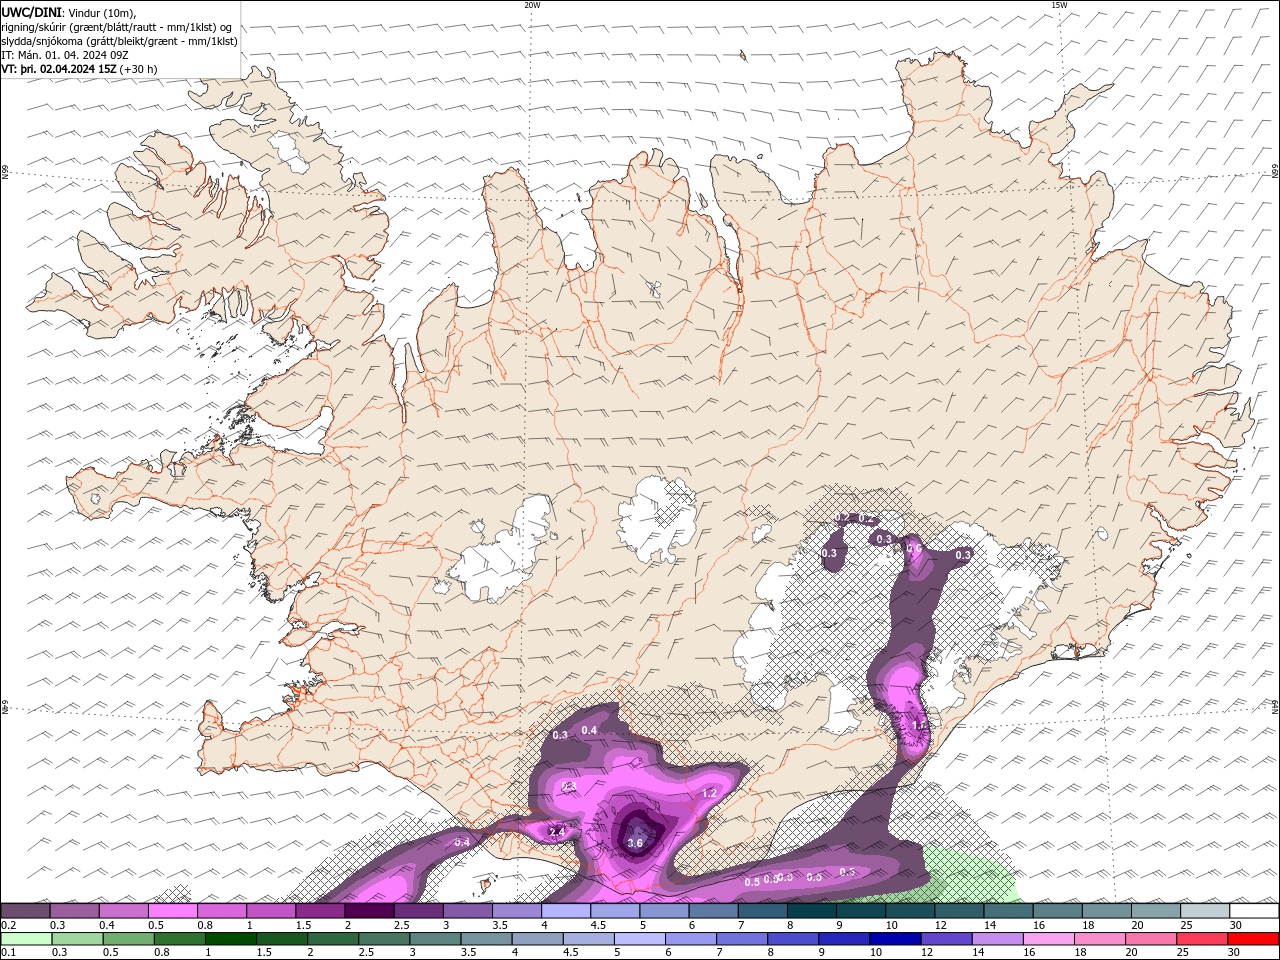Select the bright red rain swatch above 30
The image size is (1280, 960).
(x=1252, y=939)
